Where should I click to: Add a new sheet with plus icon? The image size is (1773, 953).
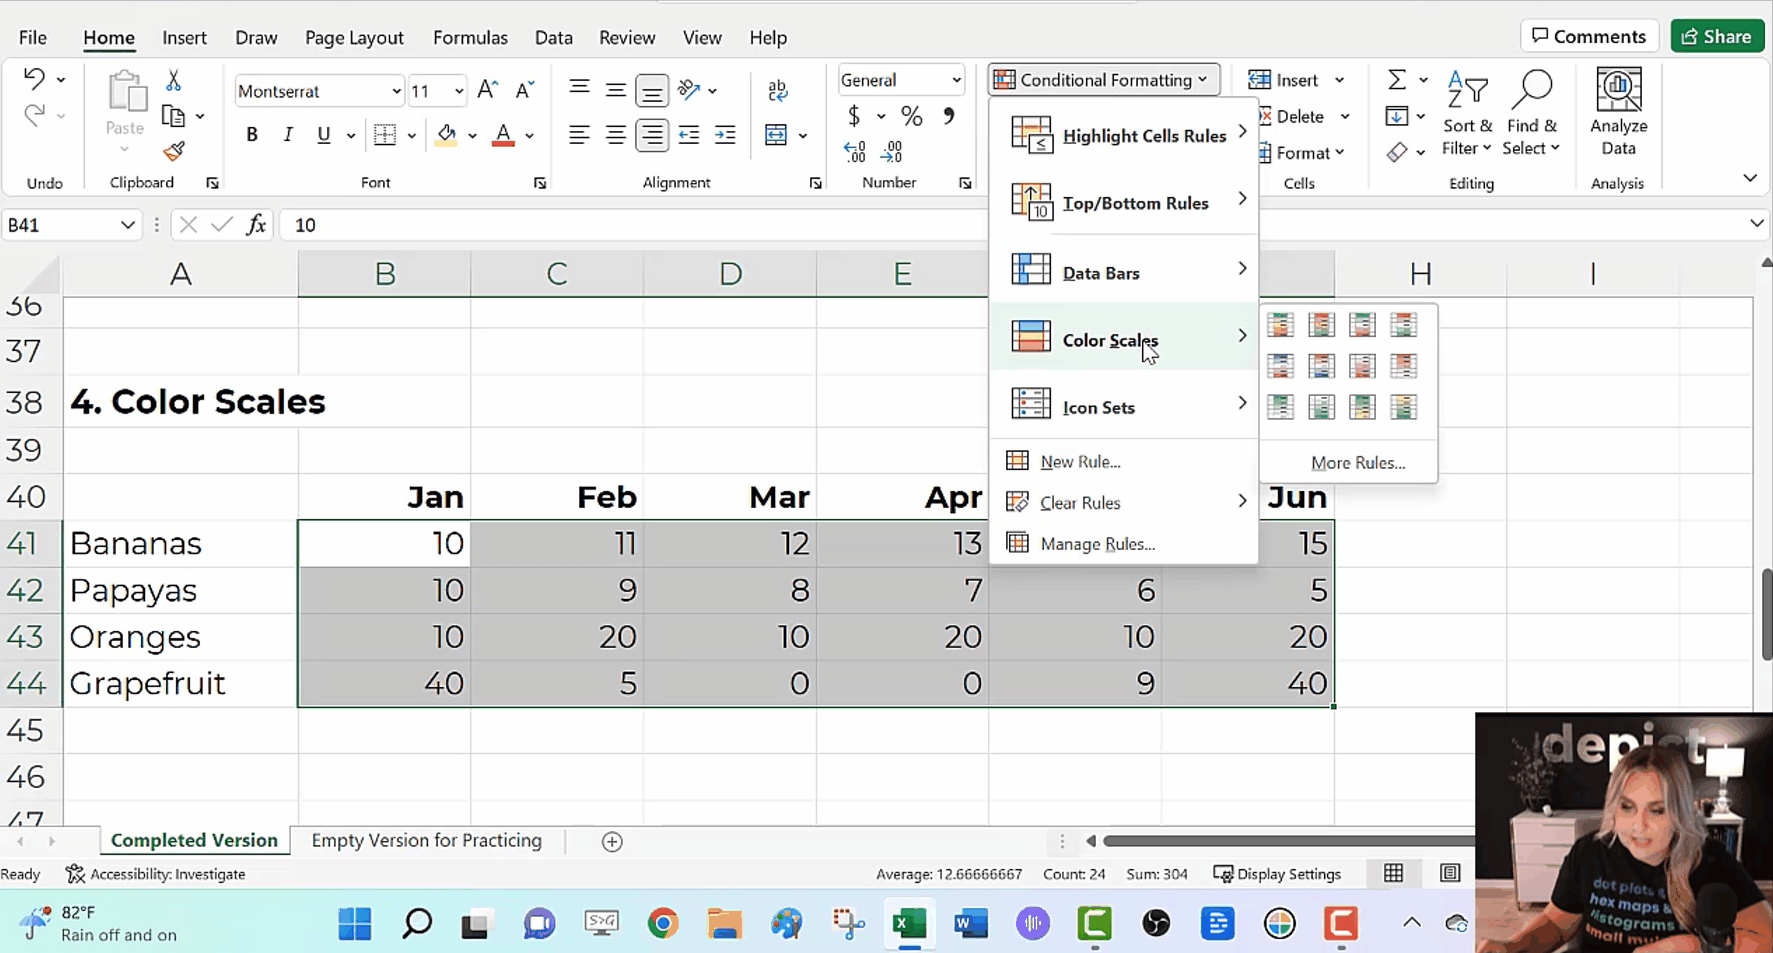point(612,842)
